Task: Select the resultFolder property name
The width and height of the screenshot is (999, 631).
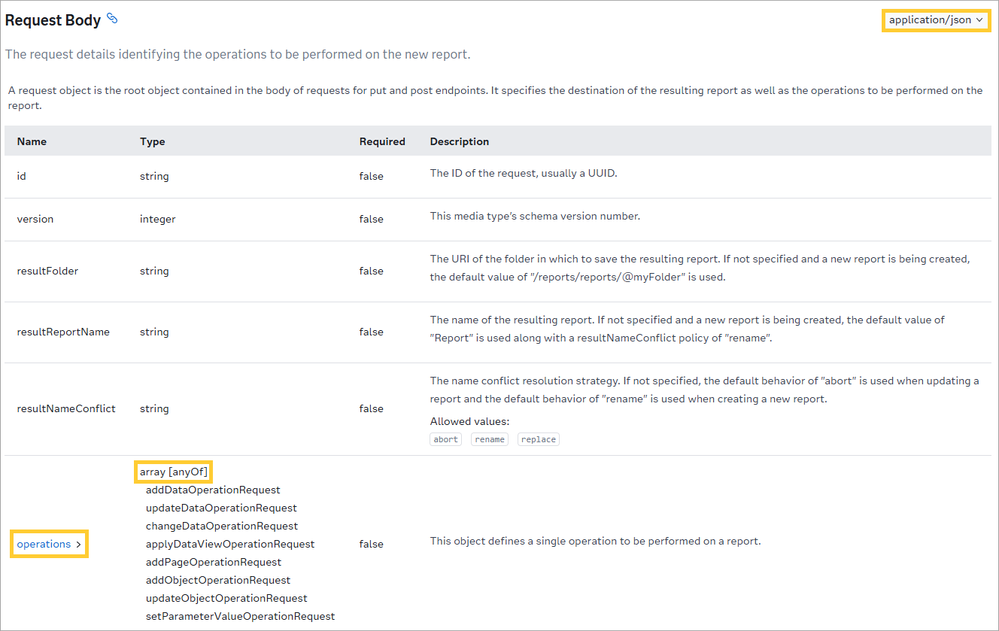Action: point(47,271)
